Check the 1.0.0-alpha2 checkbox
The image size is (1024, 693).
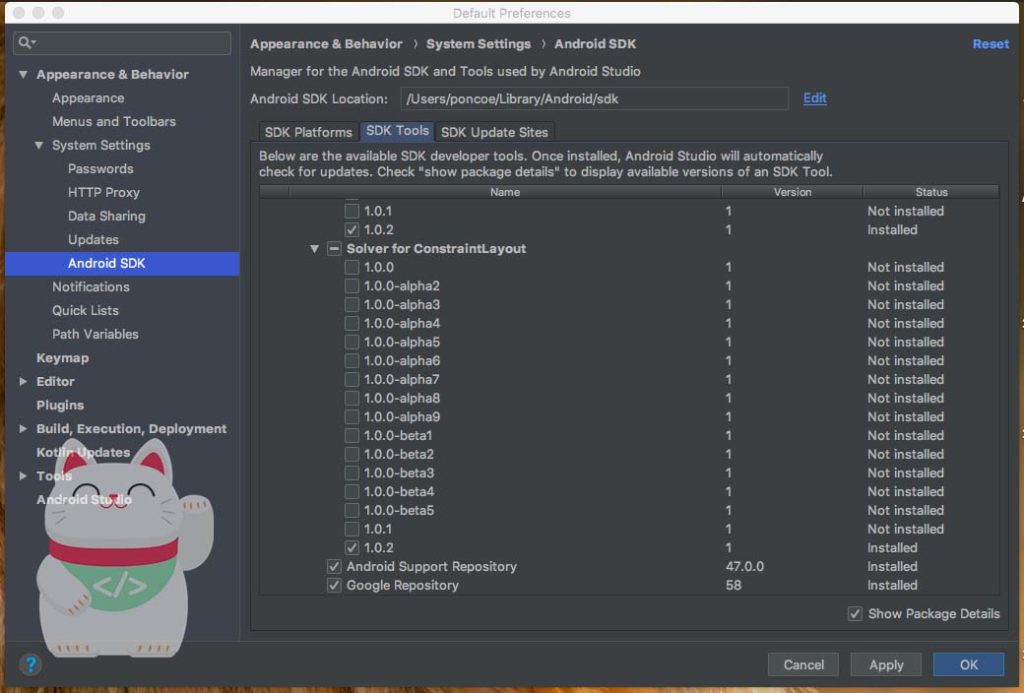(x=351, y=286)
